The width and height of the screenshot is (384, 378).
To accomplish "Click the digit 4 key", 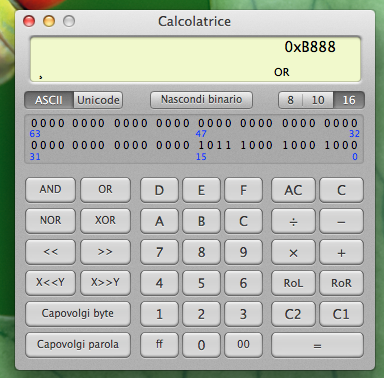I will point(159,283).
